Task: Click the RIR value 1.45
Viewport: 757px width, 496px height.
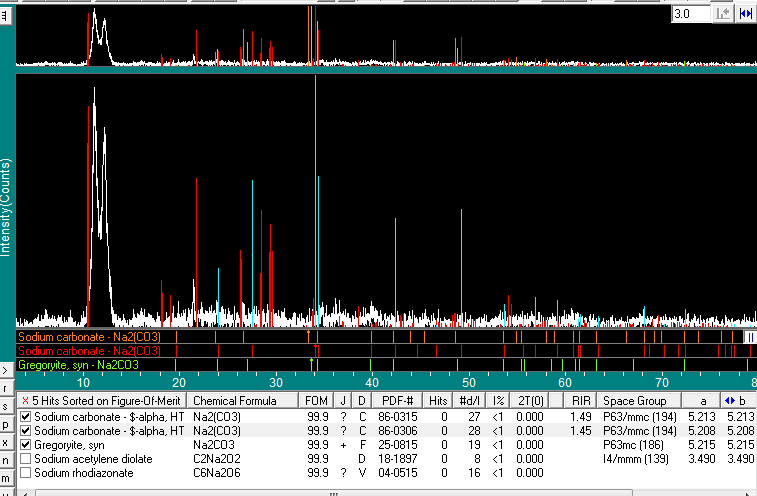Action: 581,431
